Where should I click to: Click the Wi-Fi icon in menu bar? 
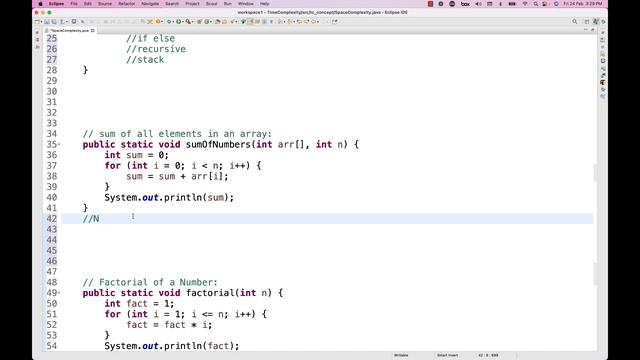pyautogui.click(x=525, y=4)
